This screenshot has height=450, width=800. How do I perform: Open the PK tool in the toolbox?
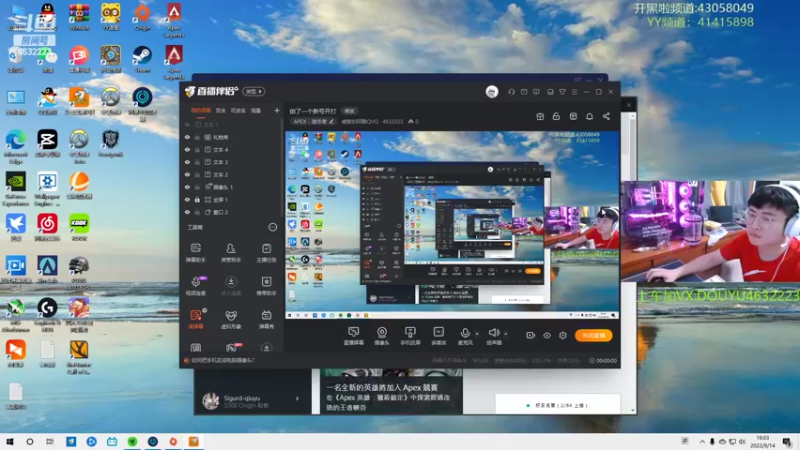(x=232, y=348)
